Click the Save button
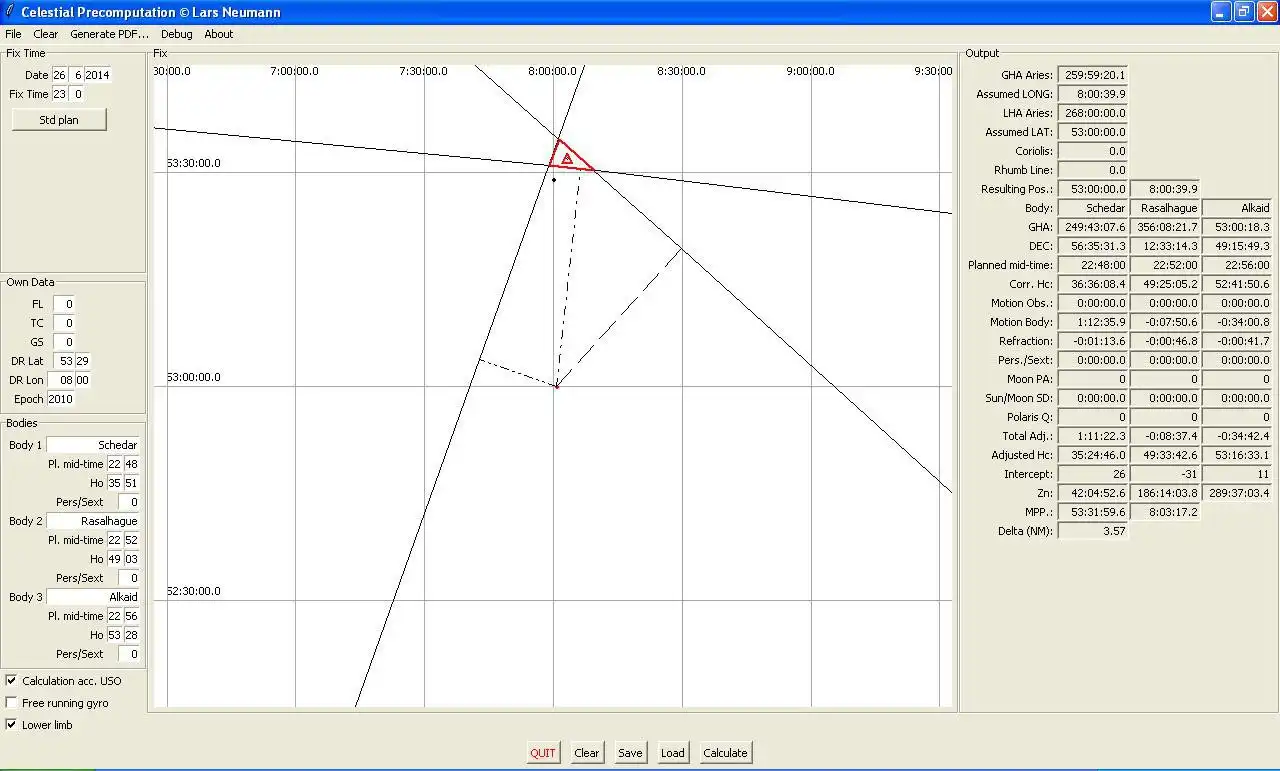The image size is (1280, 771). pyautogui.click(x=630, y=753)
